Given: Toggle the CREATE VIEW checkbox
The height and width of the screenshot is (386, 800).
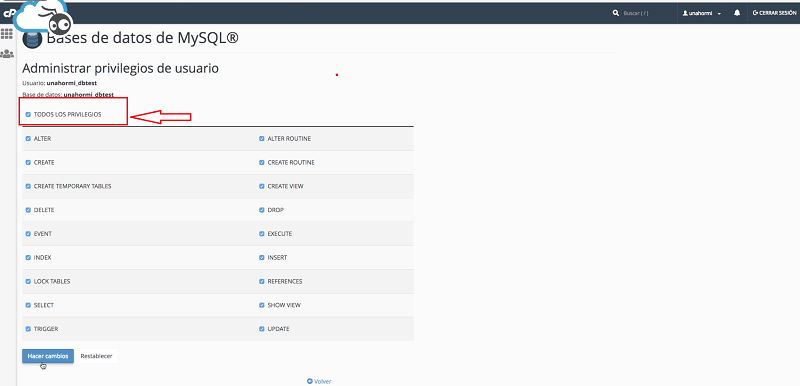Looking at the screenshot, I should pos(262,186).
